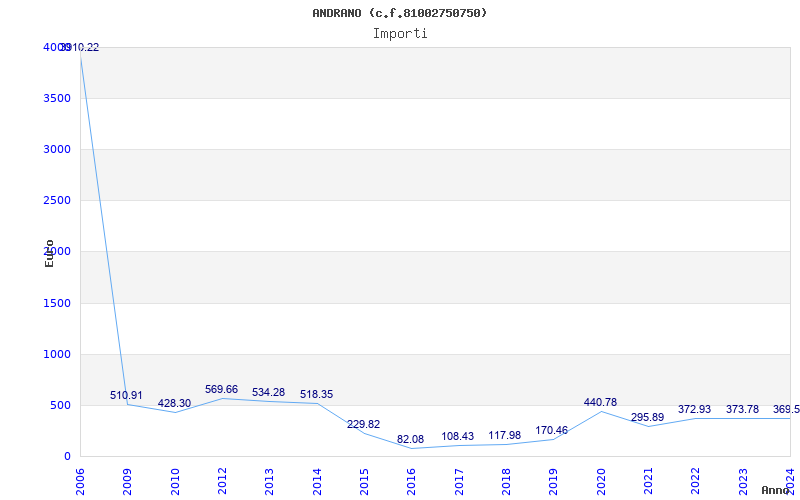Select the 569.66 data label
The width and height of the screenshot is (800, 500).
tap(221, 390)
